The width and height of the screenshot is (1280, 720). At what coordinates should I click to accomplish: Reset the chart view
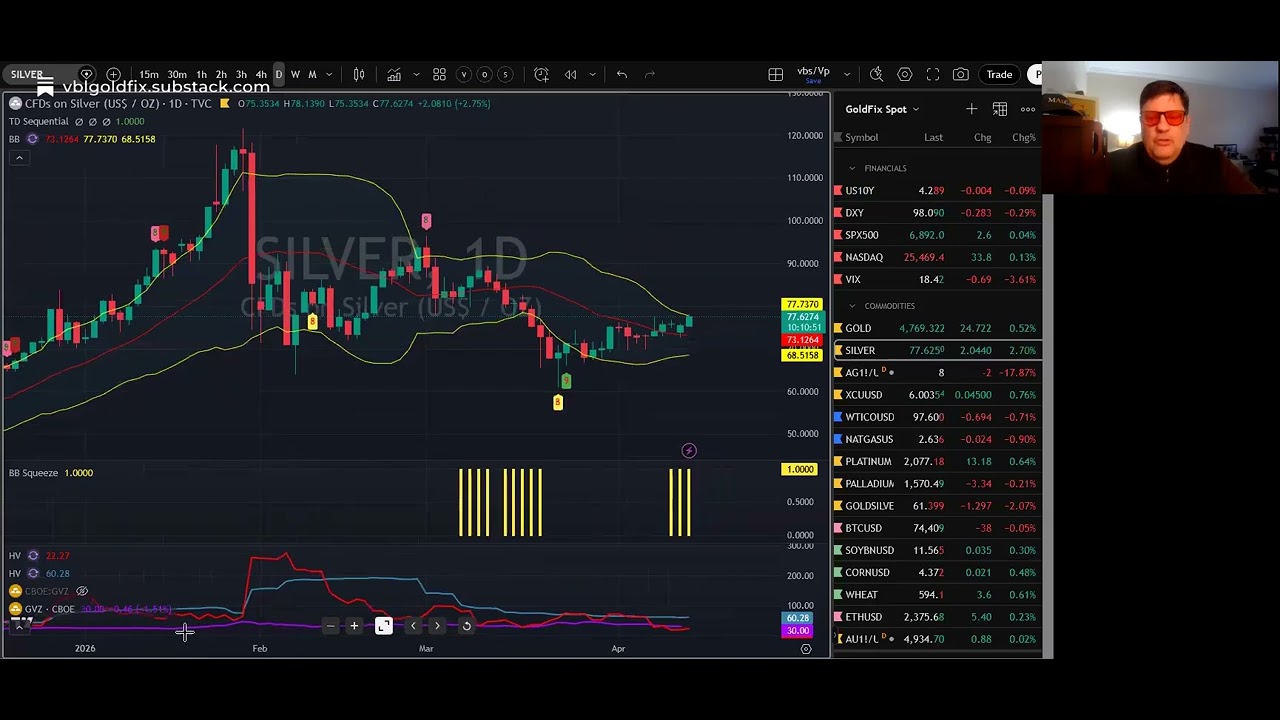(x=466, y=626)
